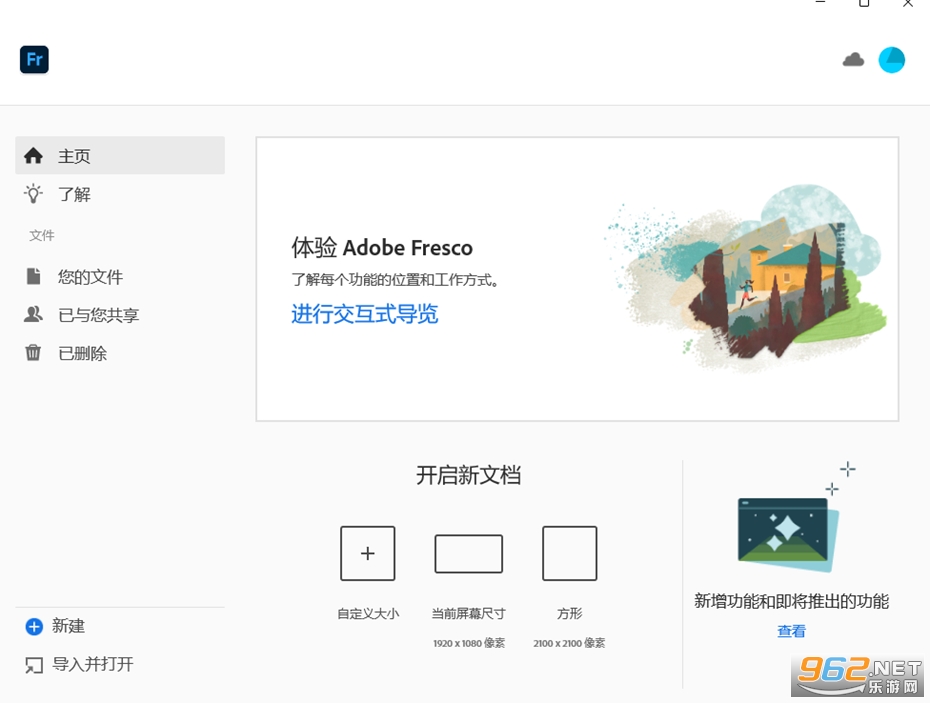Select the 主页 sidebar item

coord(120,155)
